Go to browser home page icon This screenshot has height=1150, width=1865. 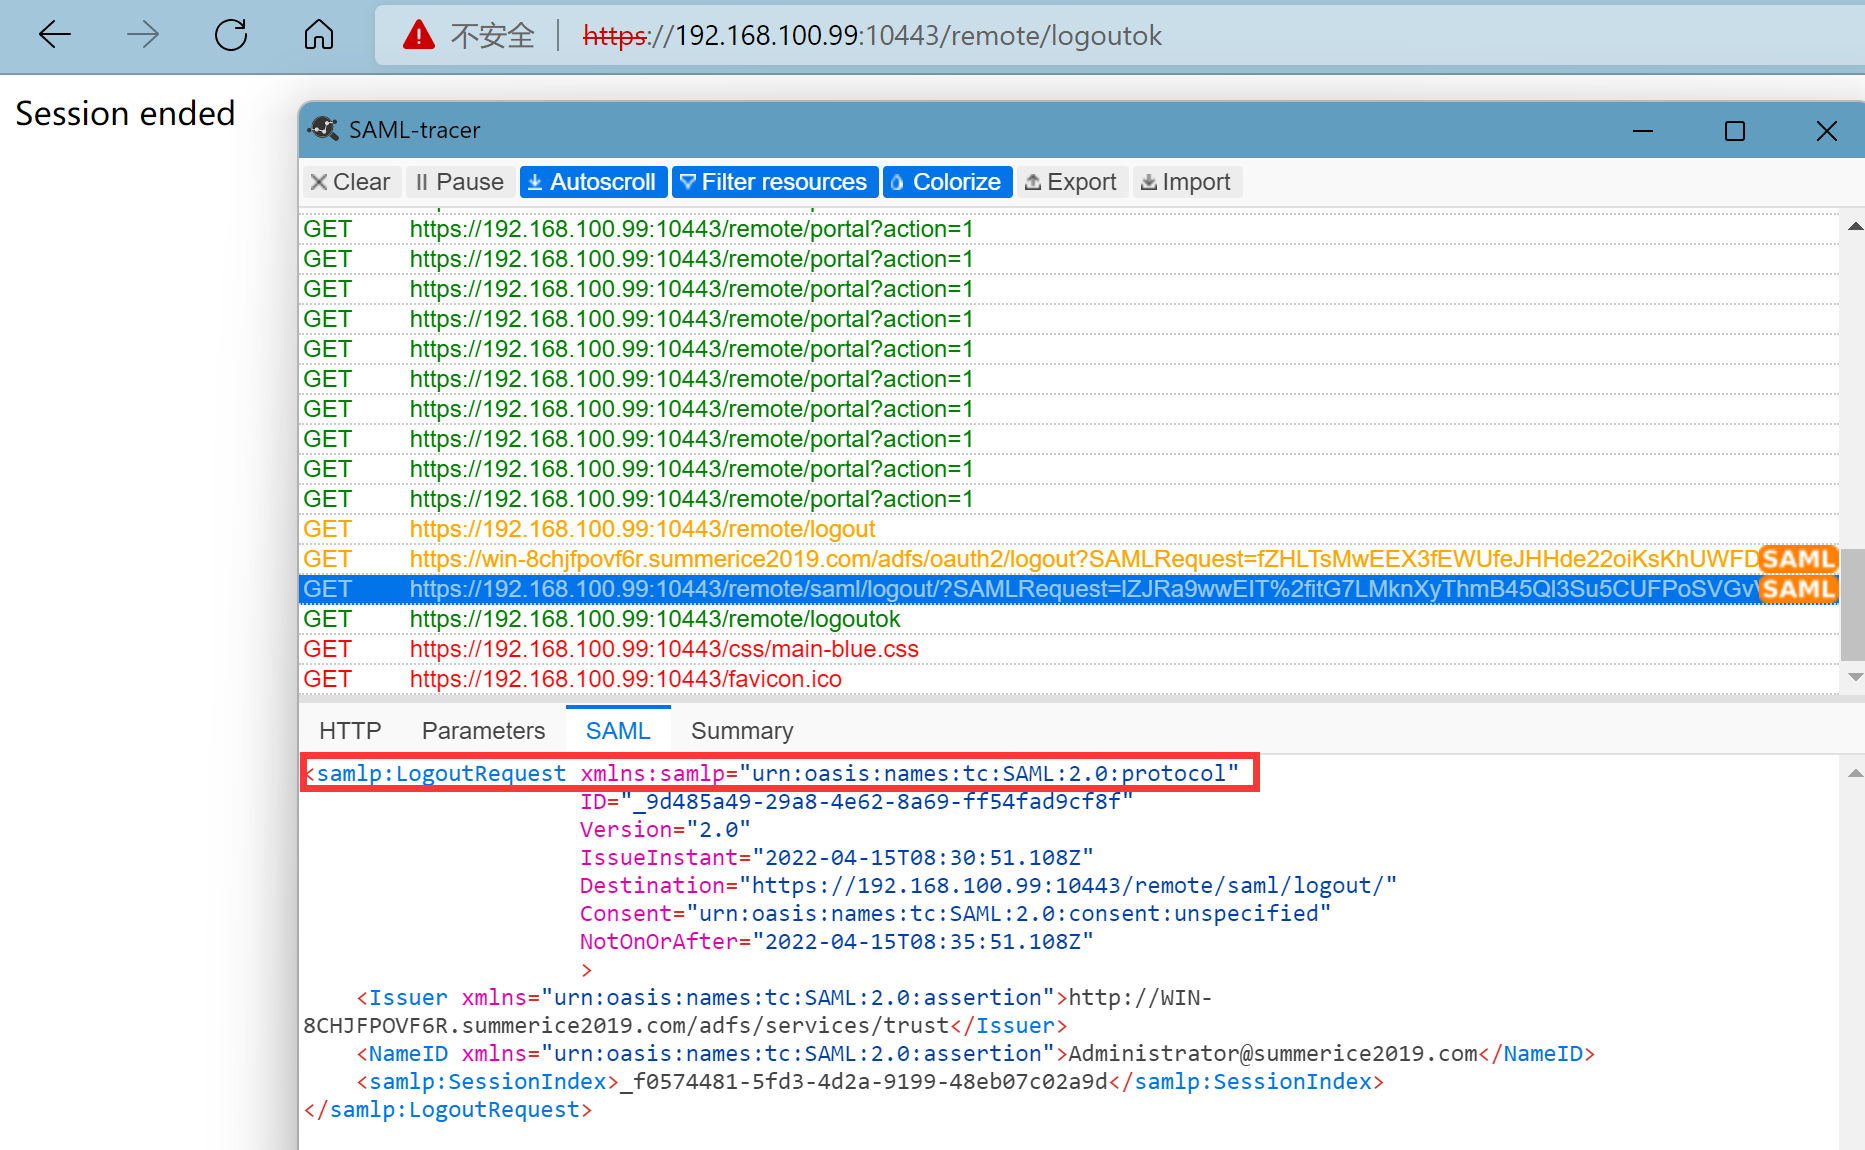click(319, 35)
